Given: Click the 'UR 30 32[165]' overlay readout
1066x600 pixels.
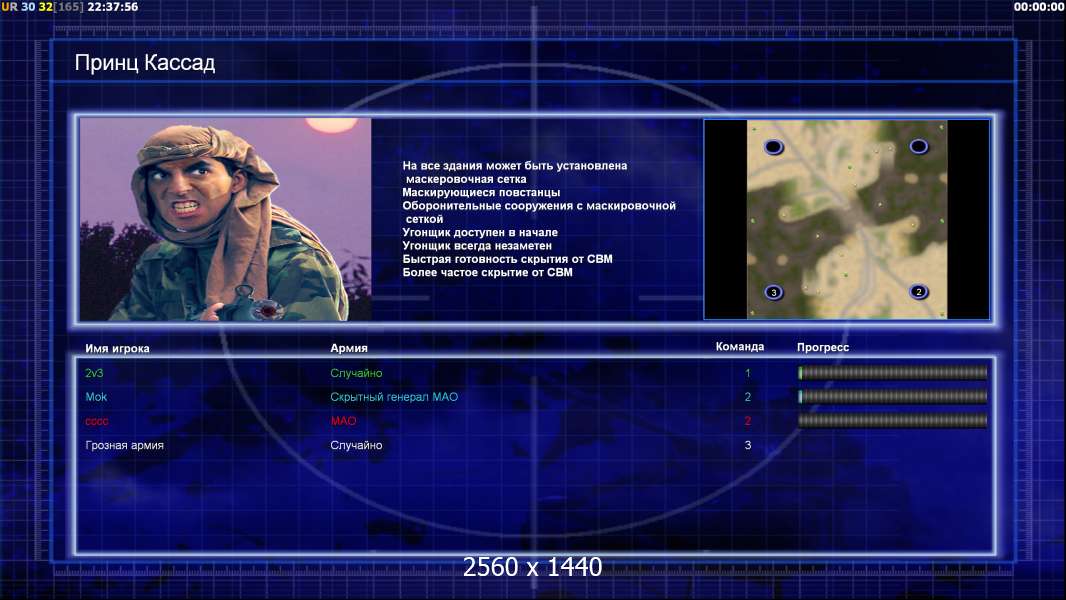Looking at the screenshot, I should pos(43,7).
